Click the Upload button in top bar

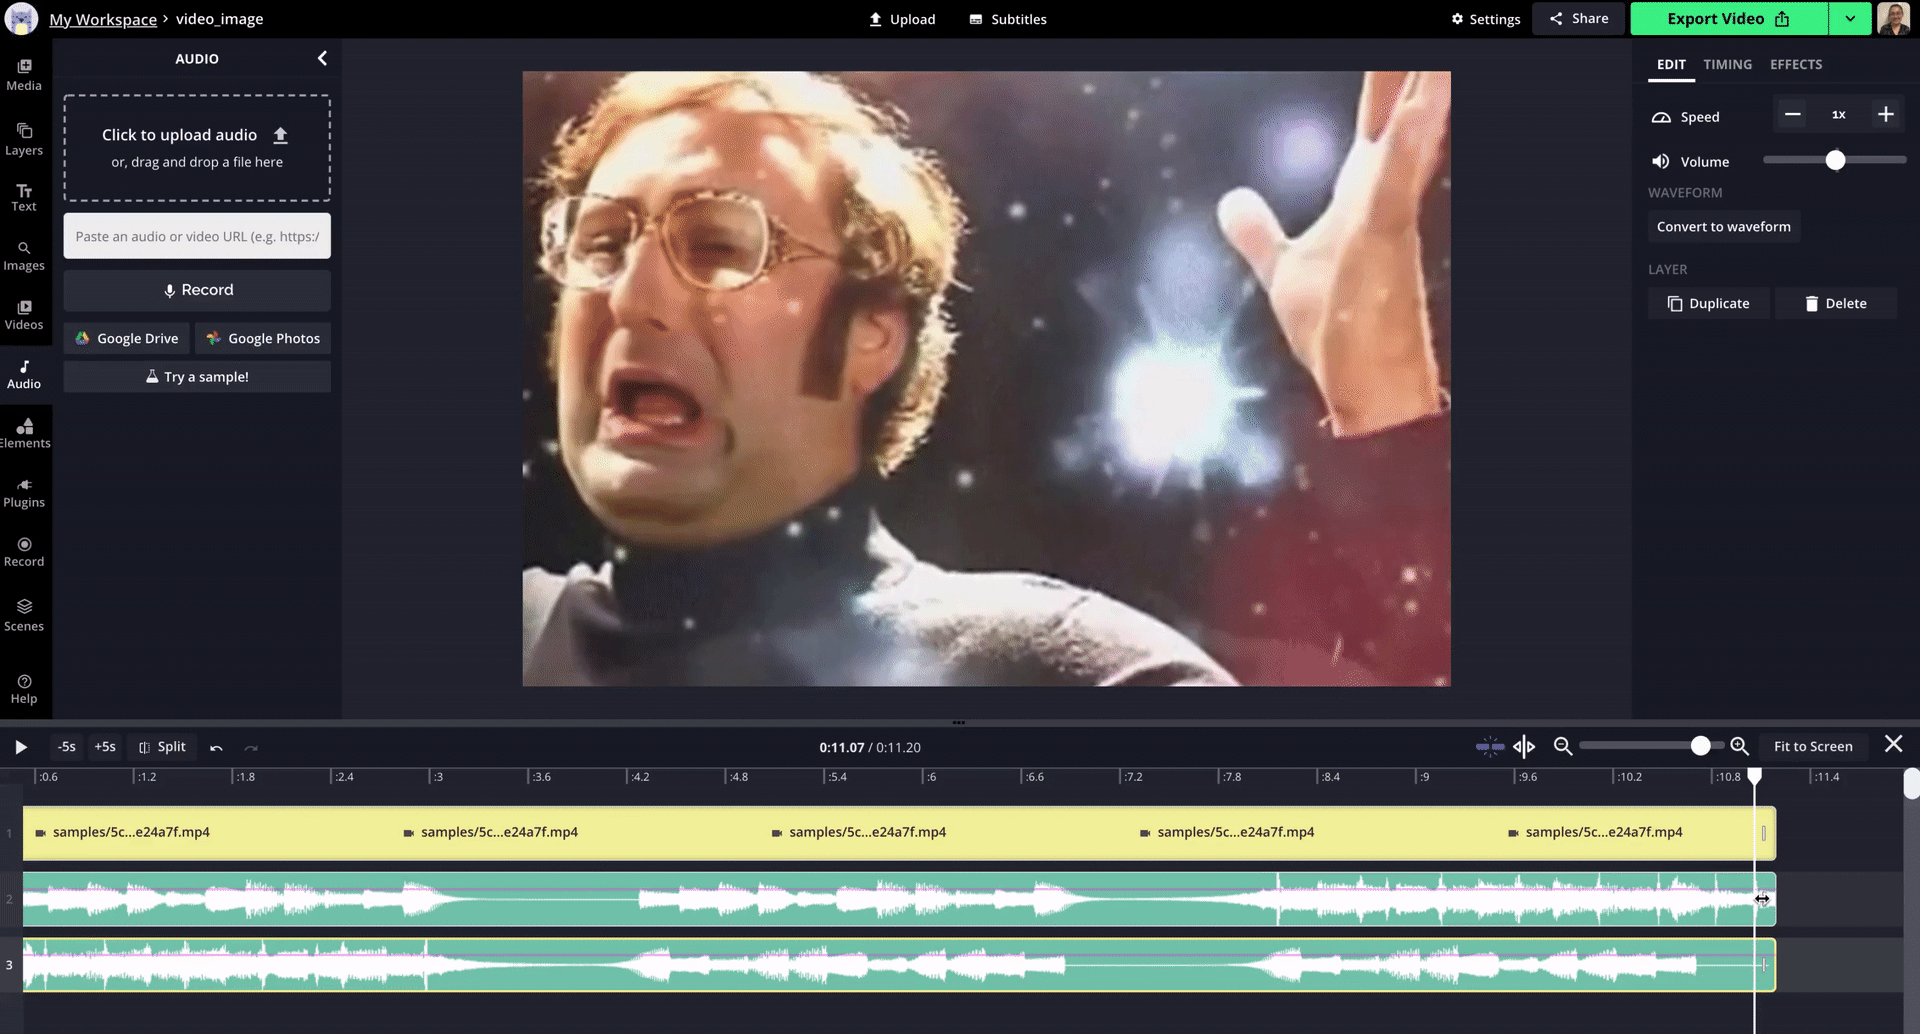coord(902,19)
